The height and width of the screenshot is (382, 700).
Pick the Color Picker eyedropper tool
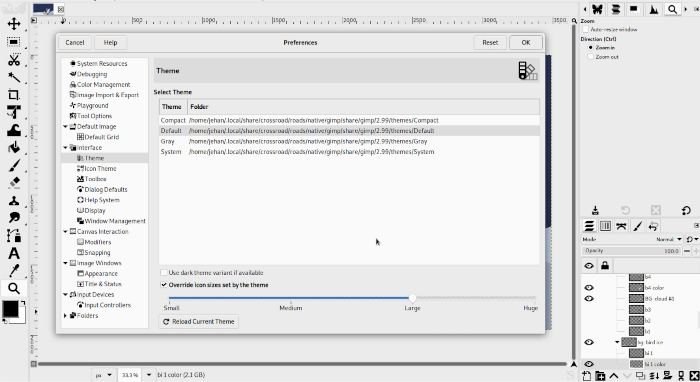[x=14, y=271]
